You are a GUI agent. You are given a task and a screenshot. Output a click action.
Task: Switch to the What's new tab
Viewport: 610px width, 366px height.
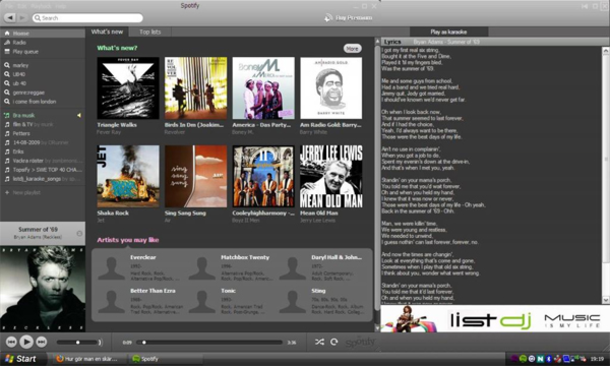point(107,32)
